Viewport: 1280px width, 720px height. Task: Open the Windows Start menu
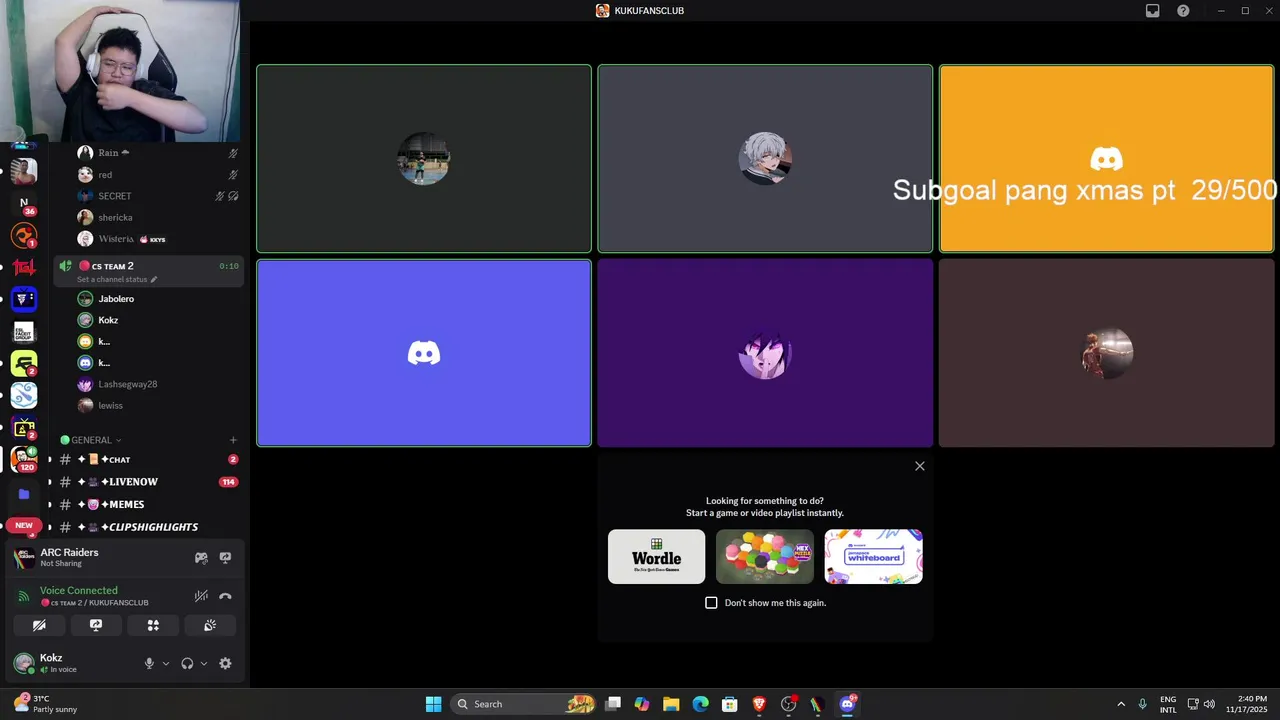point(433,704)
